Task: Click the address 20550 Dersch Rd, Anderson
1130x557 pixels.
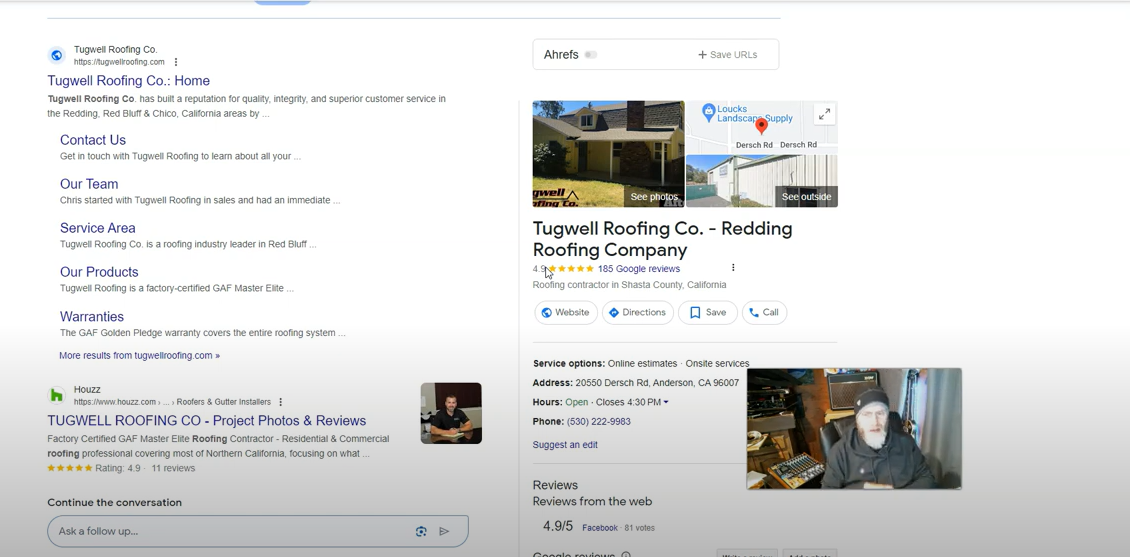Action: tap(657, 383)
